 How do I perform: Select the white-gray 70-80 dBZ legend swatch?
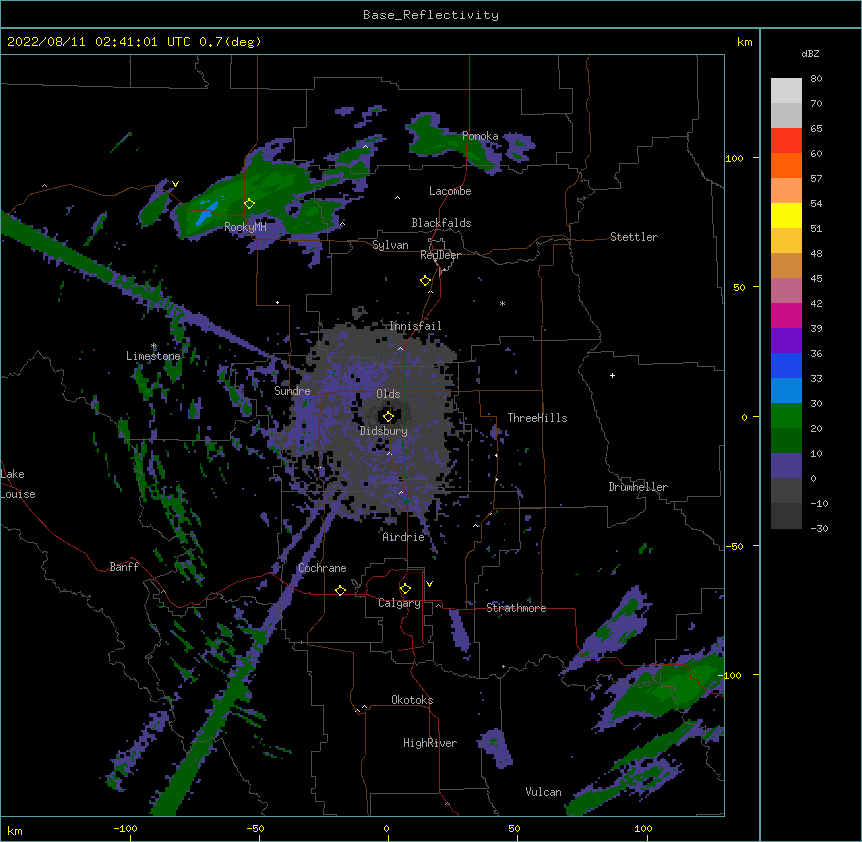pos(786,91)
